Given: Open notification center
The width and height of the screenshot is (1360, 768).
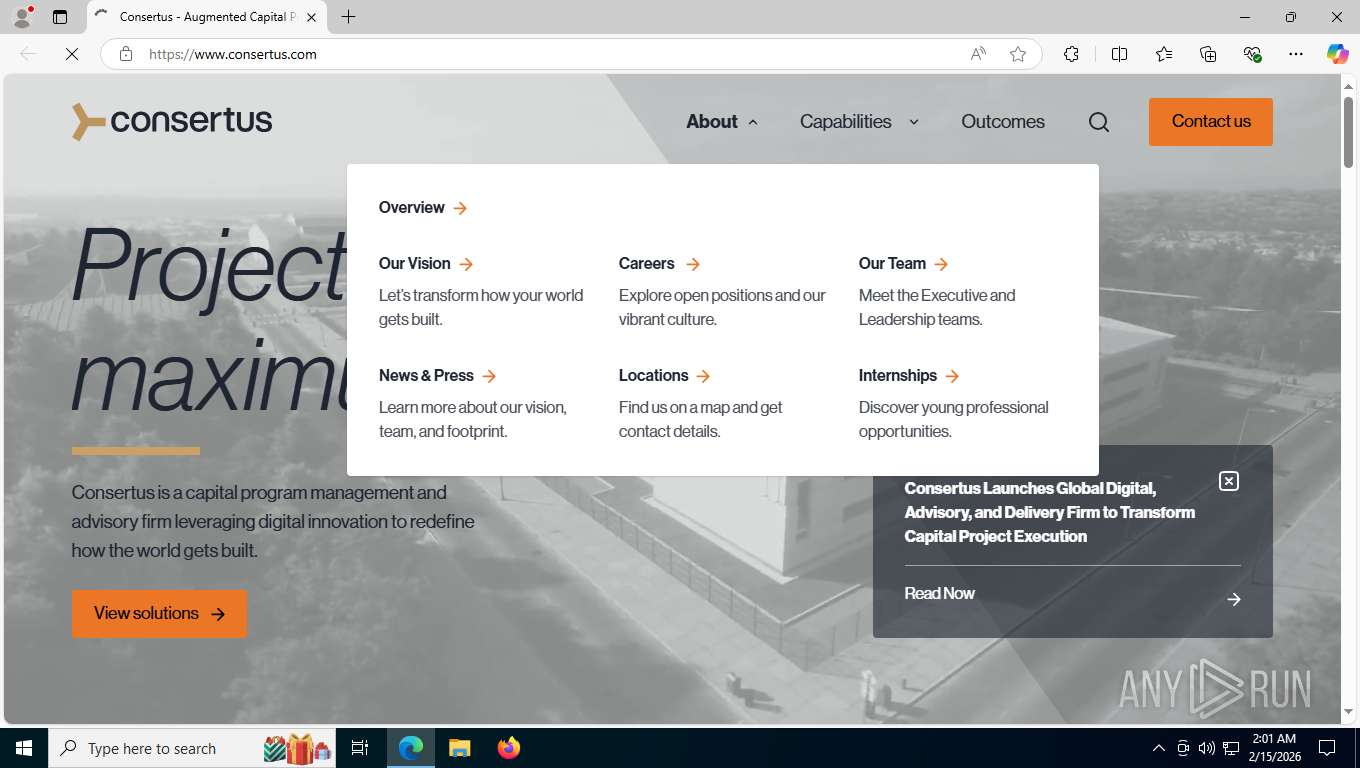Looking at the screenshot, I should (1327, 748).
